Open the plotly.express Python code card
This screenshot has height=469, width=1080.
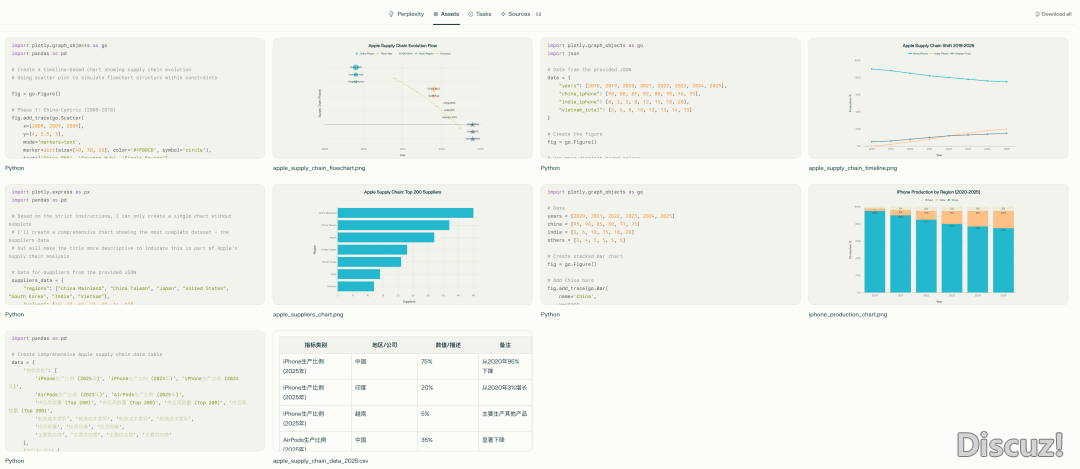tap(135, 244)
